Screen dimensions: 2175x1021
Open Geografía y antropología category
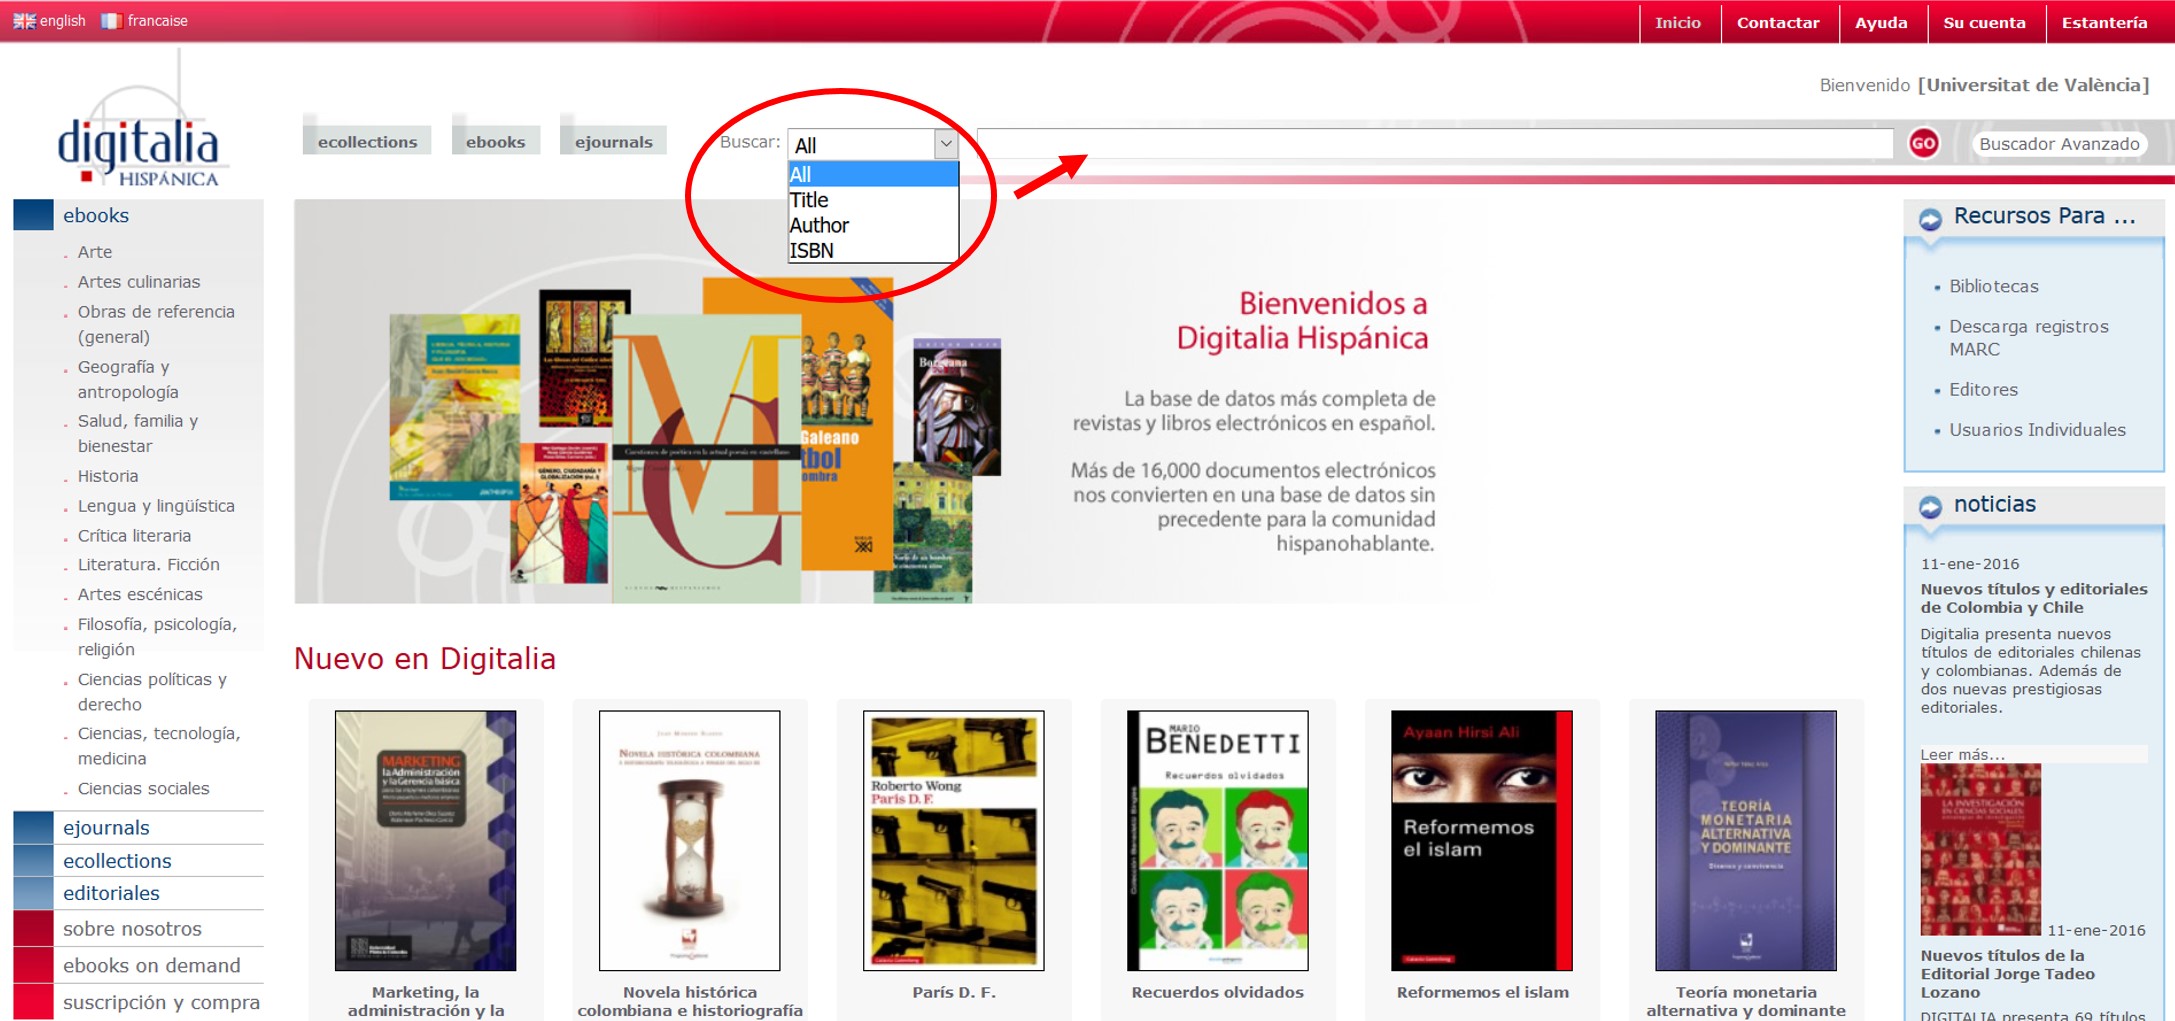tap(128, 379)
